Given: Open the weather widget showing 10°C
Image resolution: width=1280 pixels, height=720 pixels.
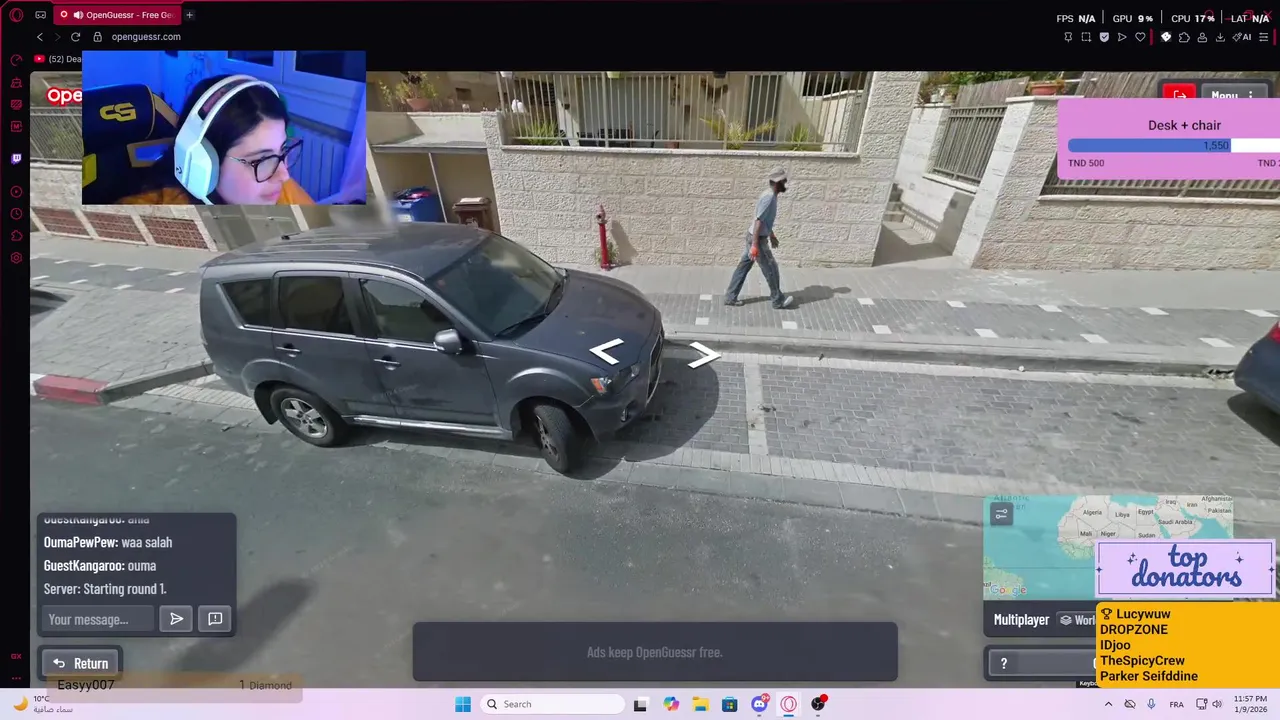Looking at the screenshot, I should 43,704.
